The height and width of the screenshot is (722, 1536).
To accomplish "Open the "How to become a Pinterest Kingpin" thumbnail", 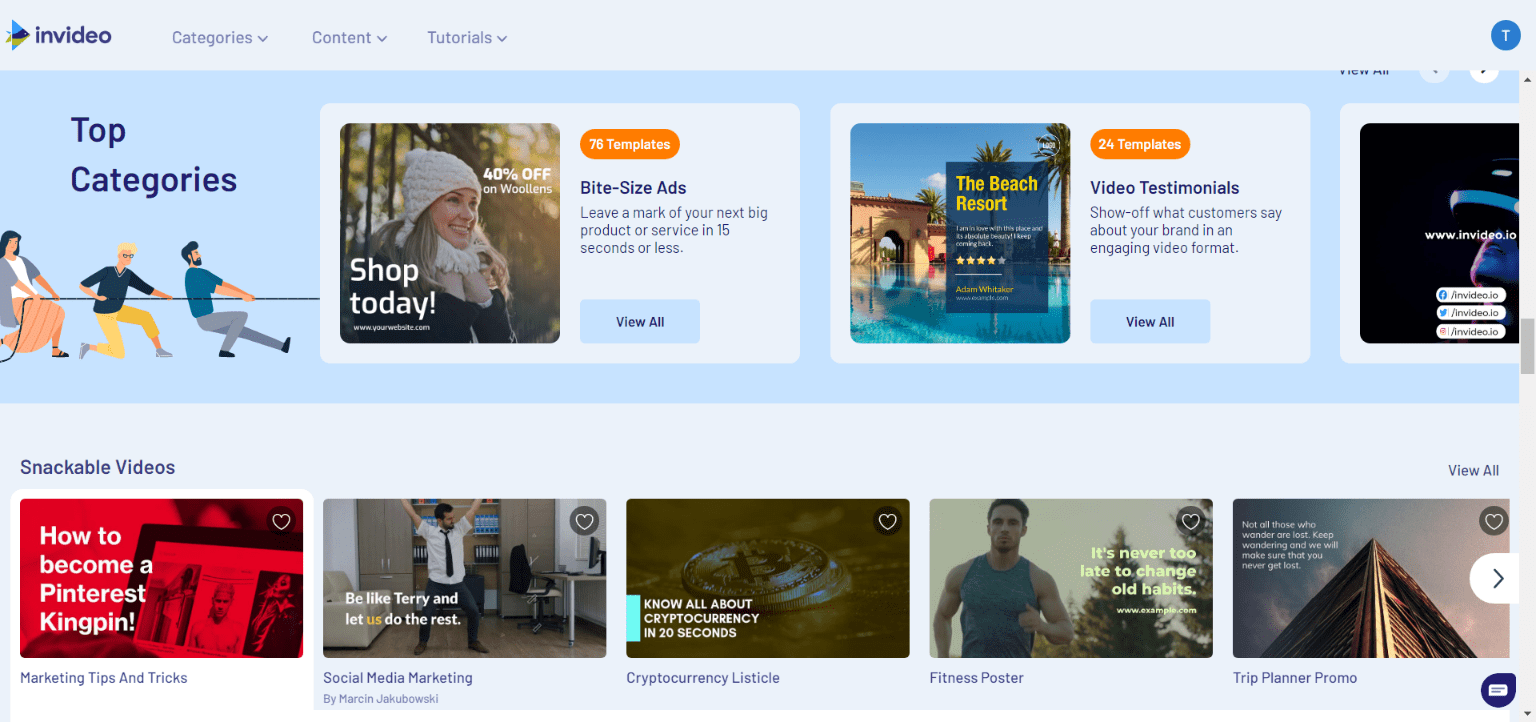I will pyautogui.click(x=161, y=578).
